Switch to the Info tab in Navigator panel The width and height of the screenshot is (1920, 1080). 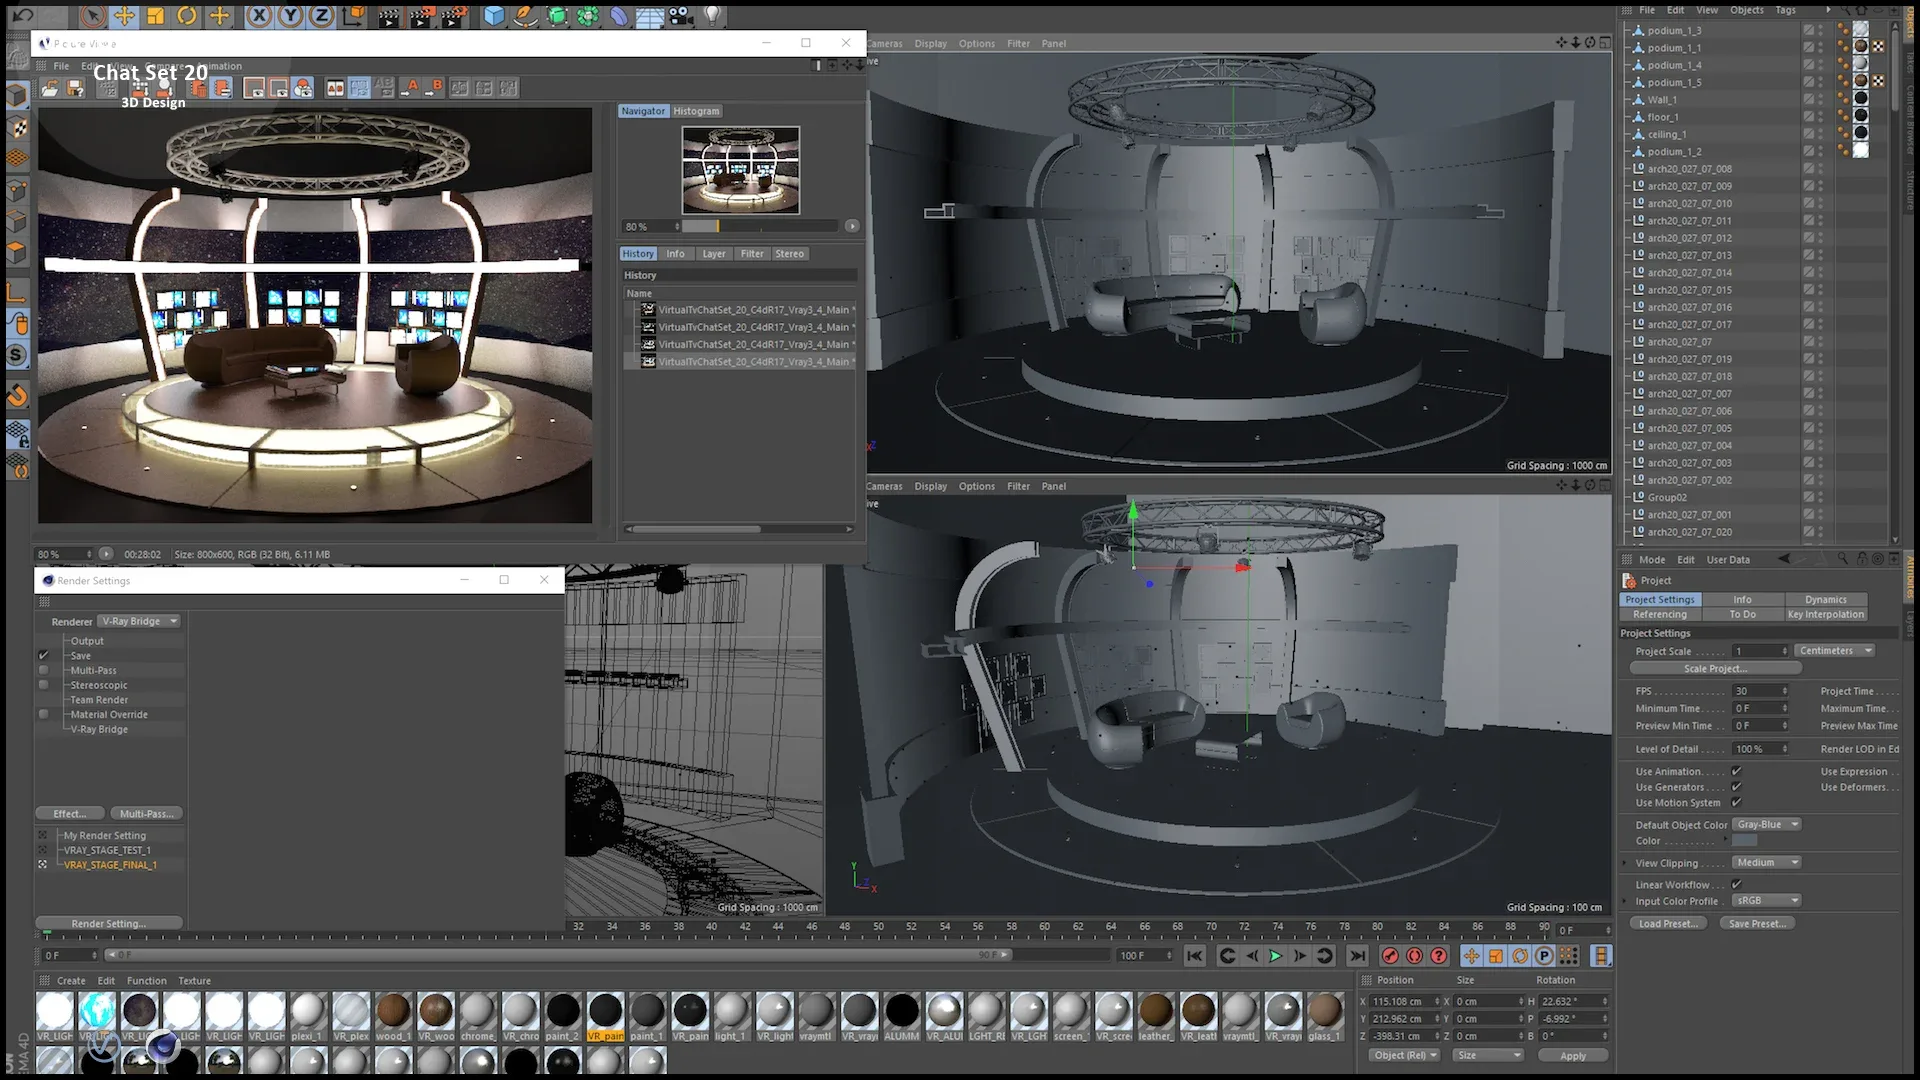(x=675, y=253)
